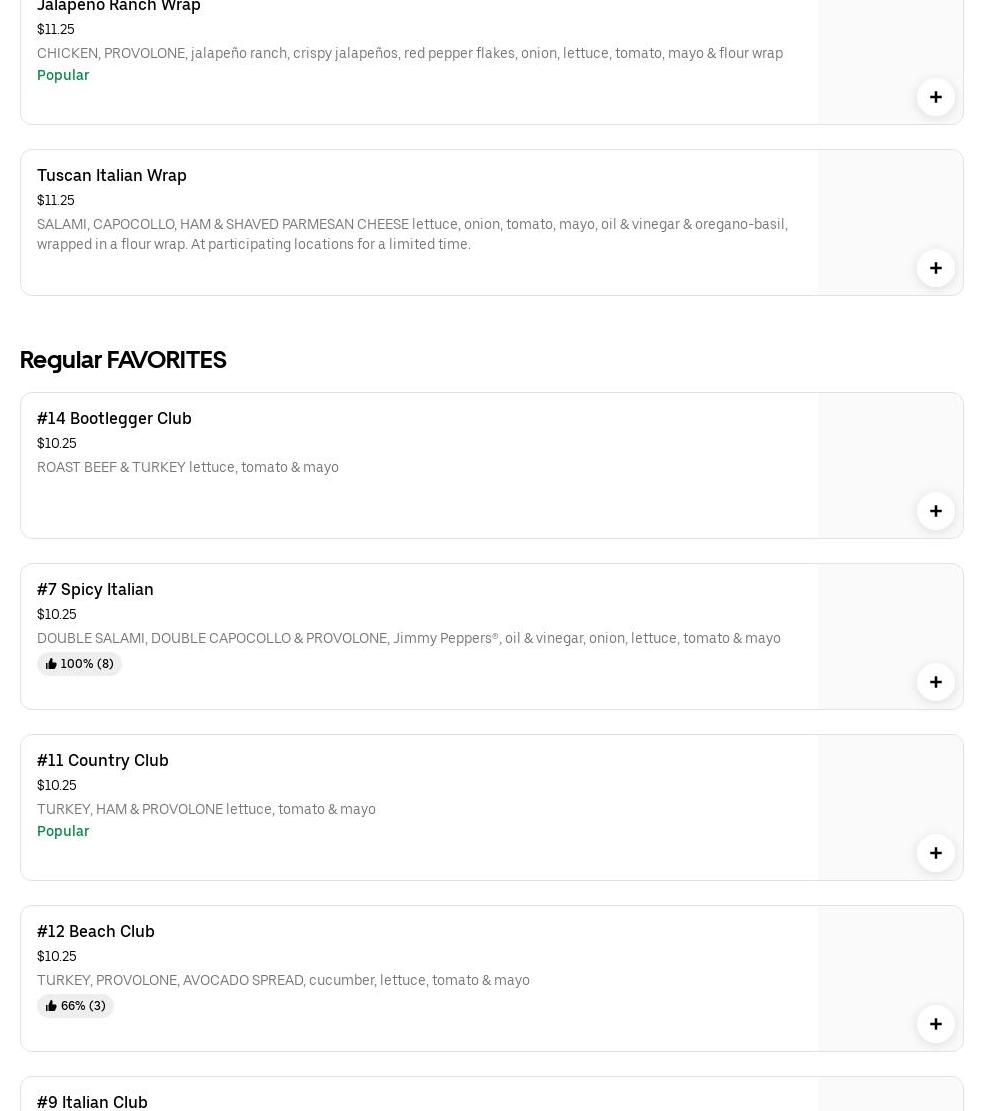The image size is (984, 1111).
Task: Click the Regular FAVORITES section heading
Action: tap(123, 359)
